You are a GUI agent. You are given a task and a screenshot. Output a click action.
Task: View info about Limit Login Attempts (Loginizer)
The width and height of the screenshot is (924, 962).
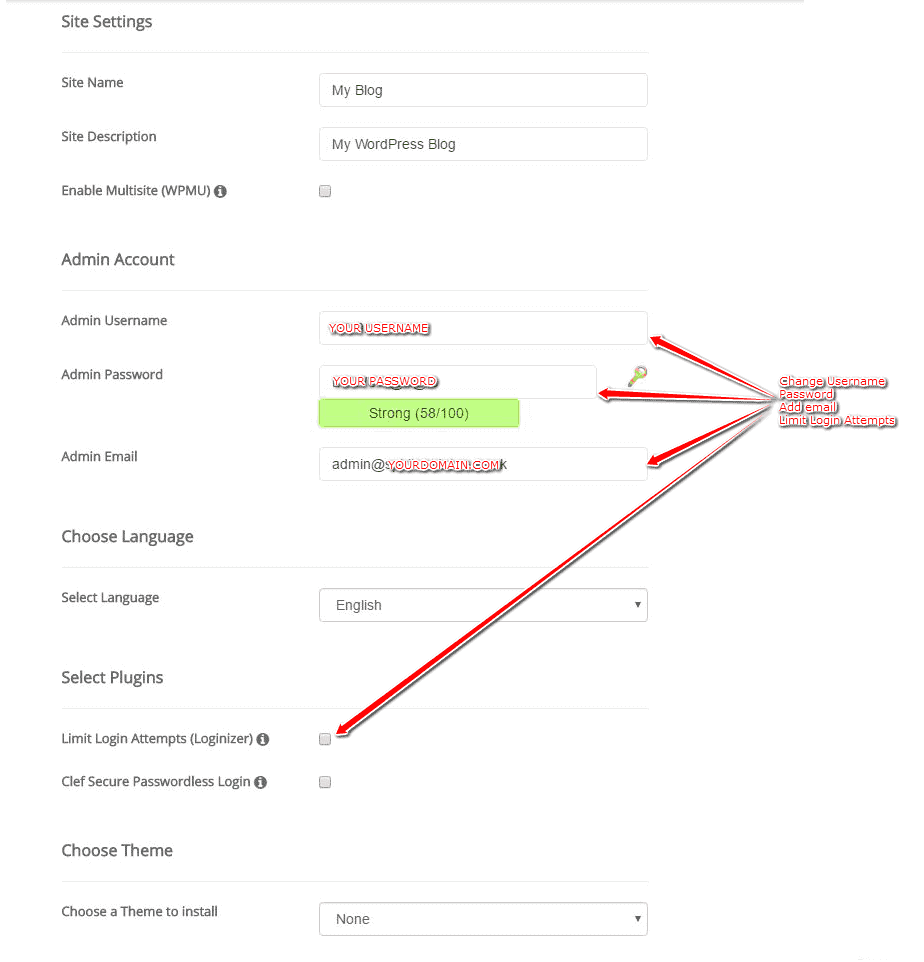point(263,738)
